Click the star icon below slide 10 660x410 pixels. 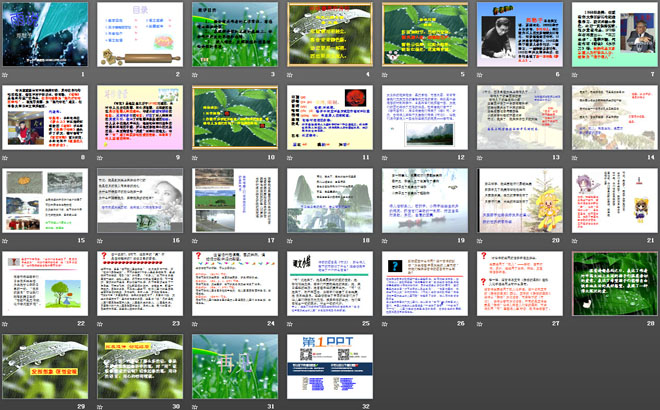[x=196, y=158]
